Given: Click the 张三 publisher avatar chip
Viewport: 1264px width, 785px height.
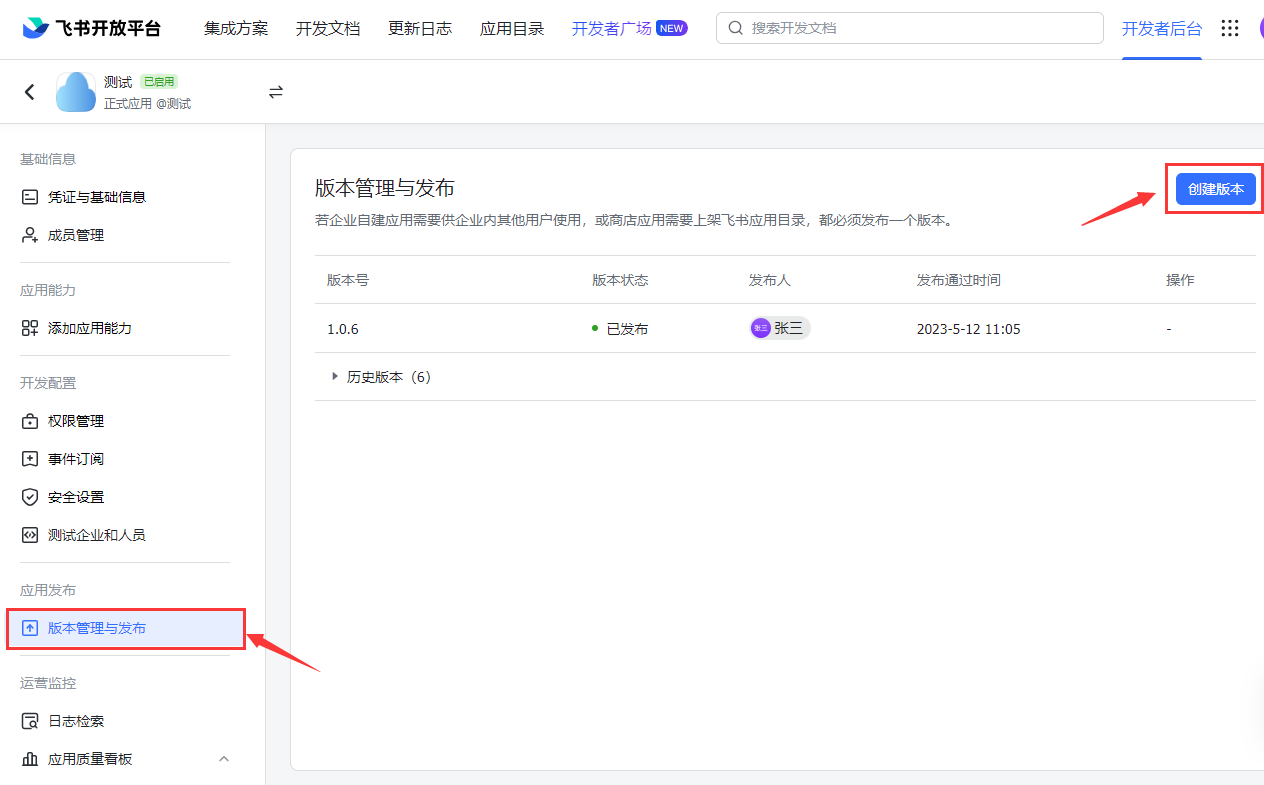Looking at the screenshot, I should click(779, 328).
